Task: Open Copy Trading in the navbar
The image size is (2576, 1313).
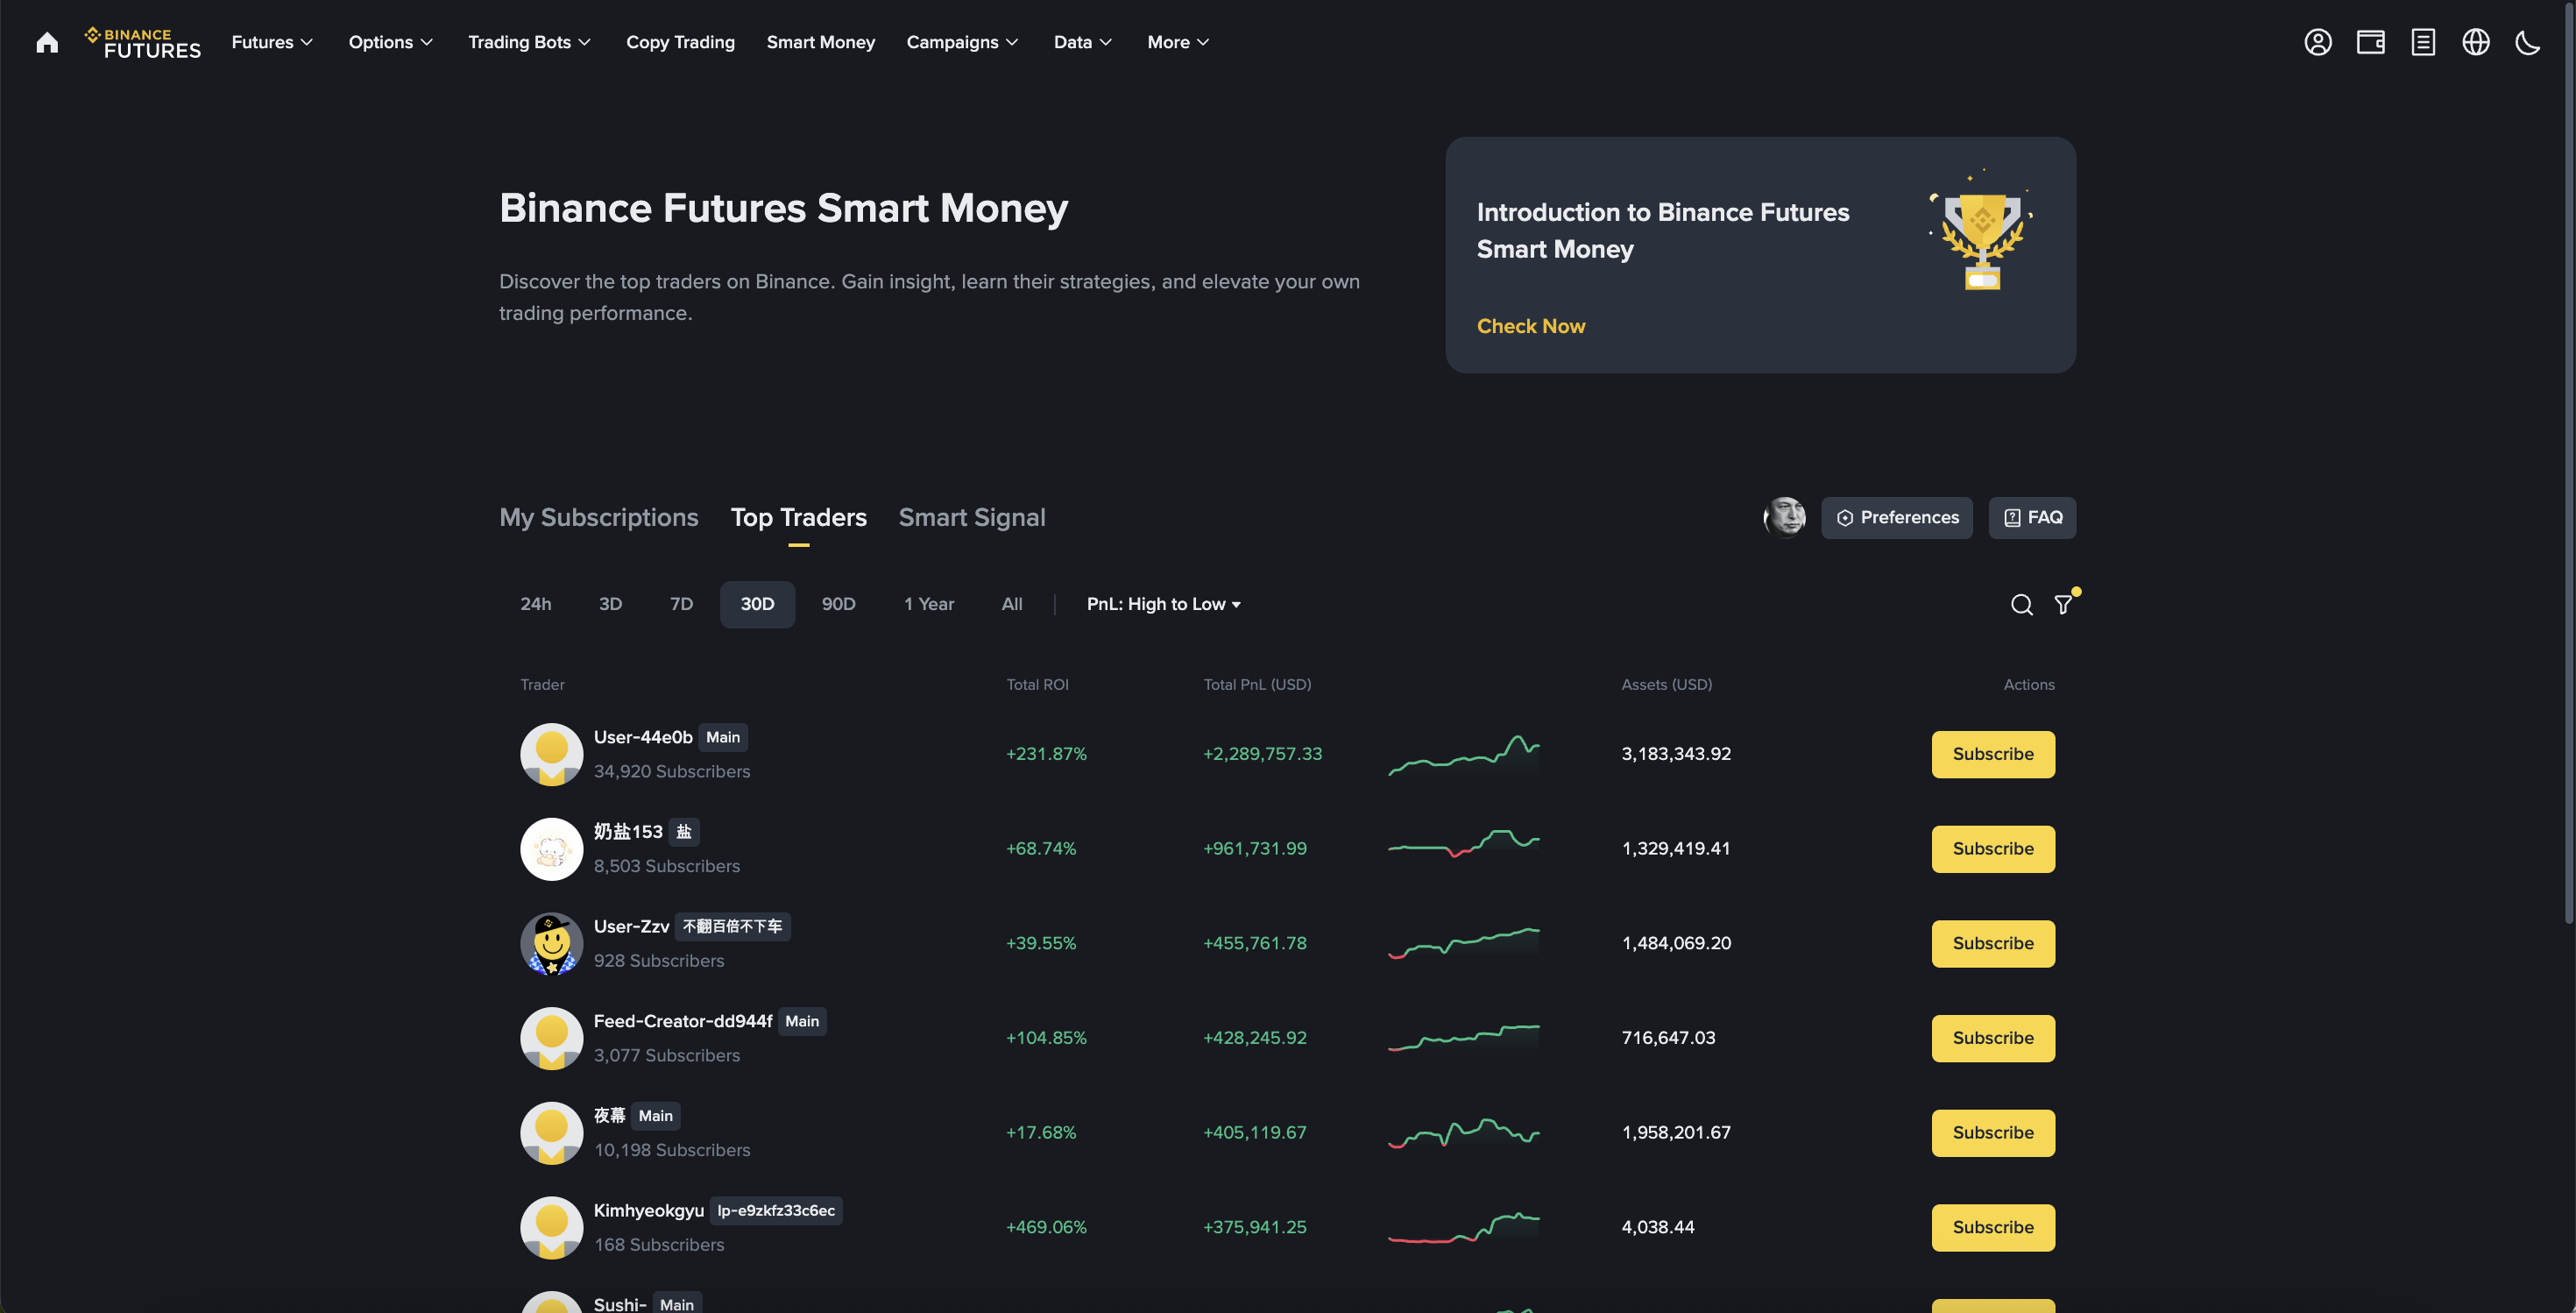Action: tap(680, 42)
